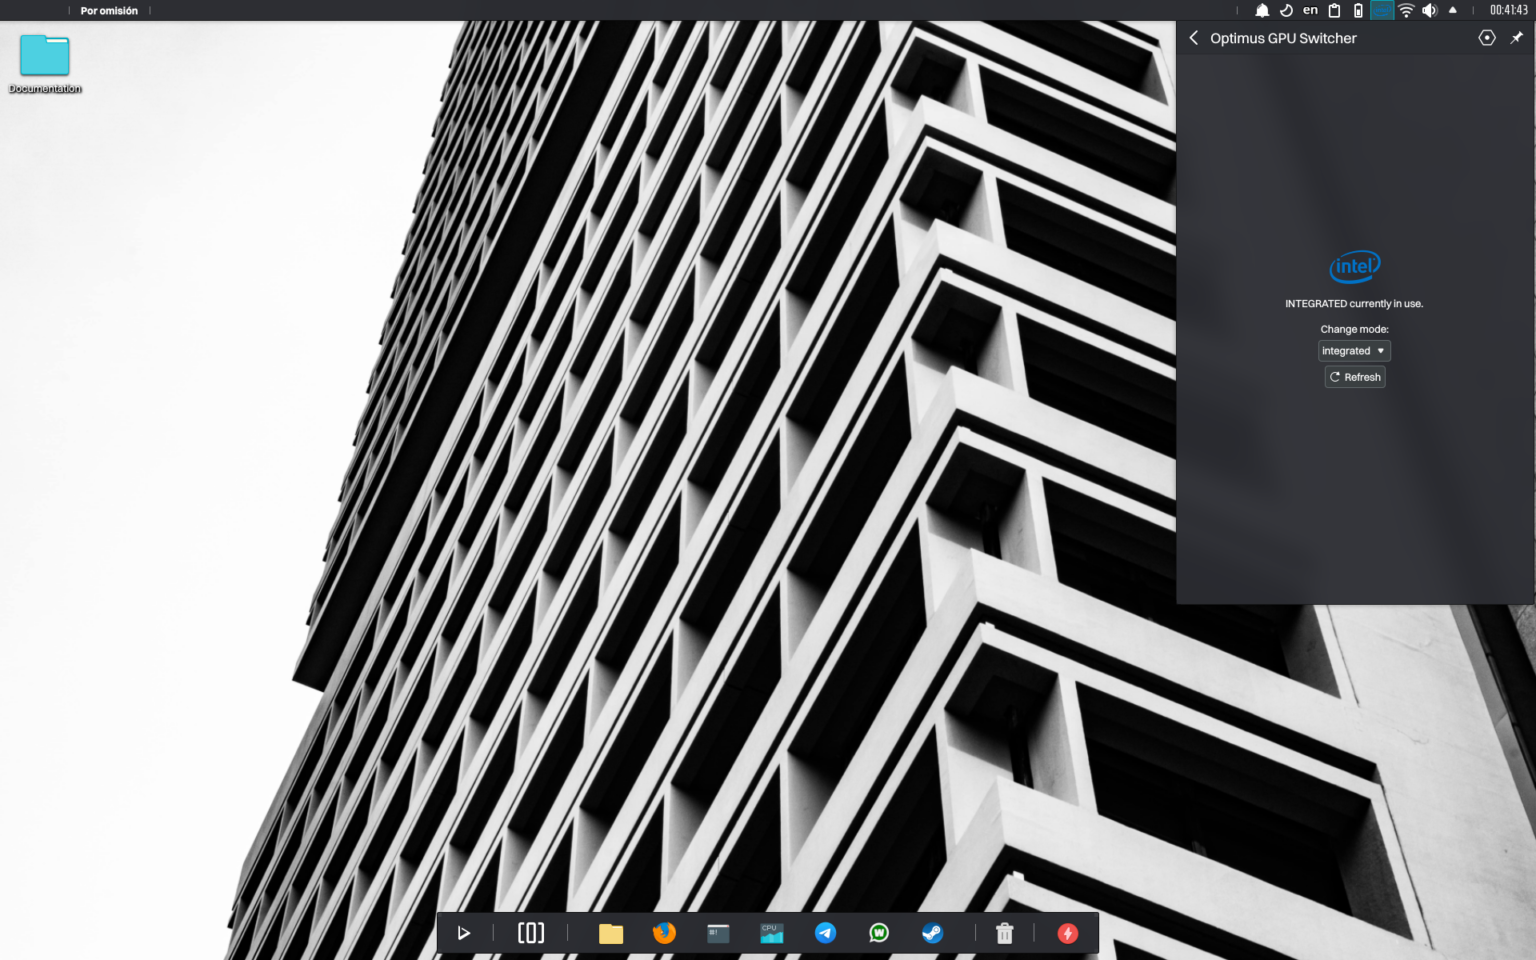Click the 'Optimus GPU Switcher' title text
Image resolution: width=1536 pixels, height=960 pixels.
pyautogui.click(x=1283, y=38)
